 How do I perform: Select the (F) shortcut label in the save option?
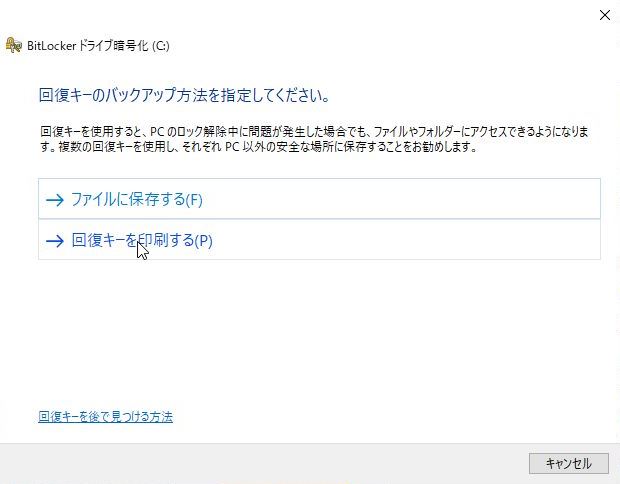194,200
